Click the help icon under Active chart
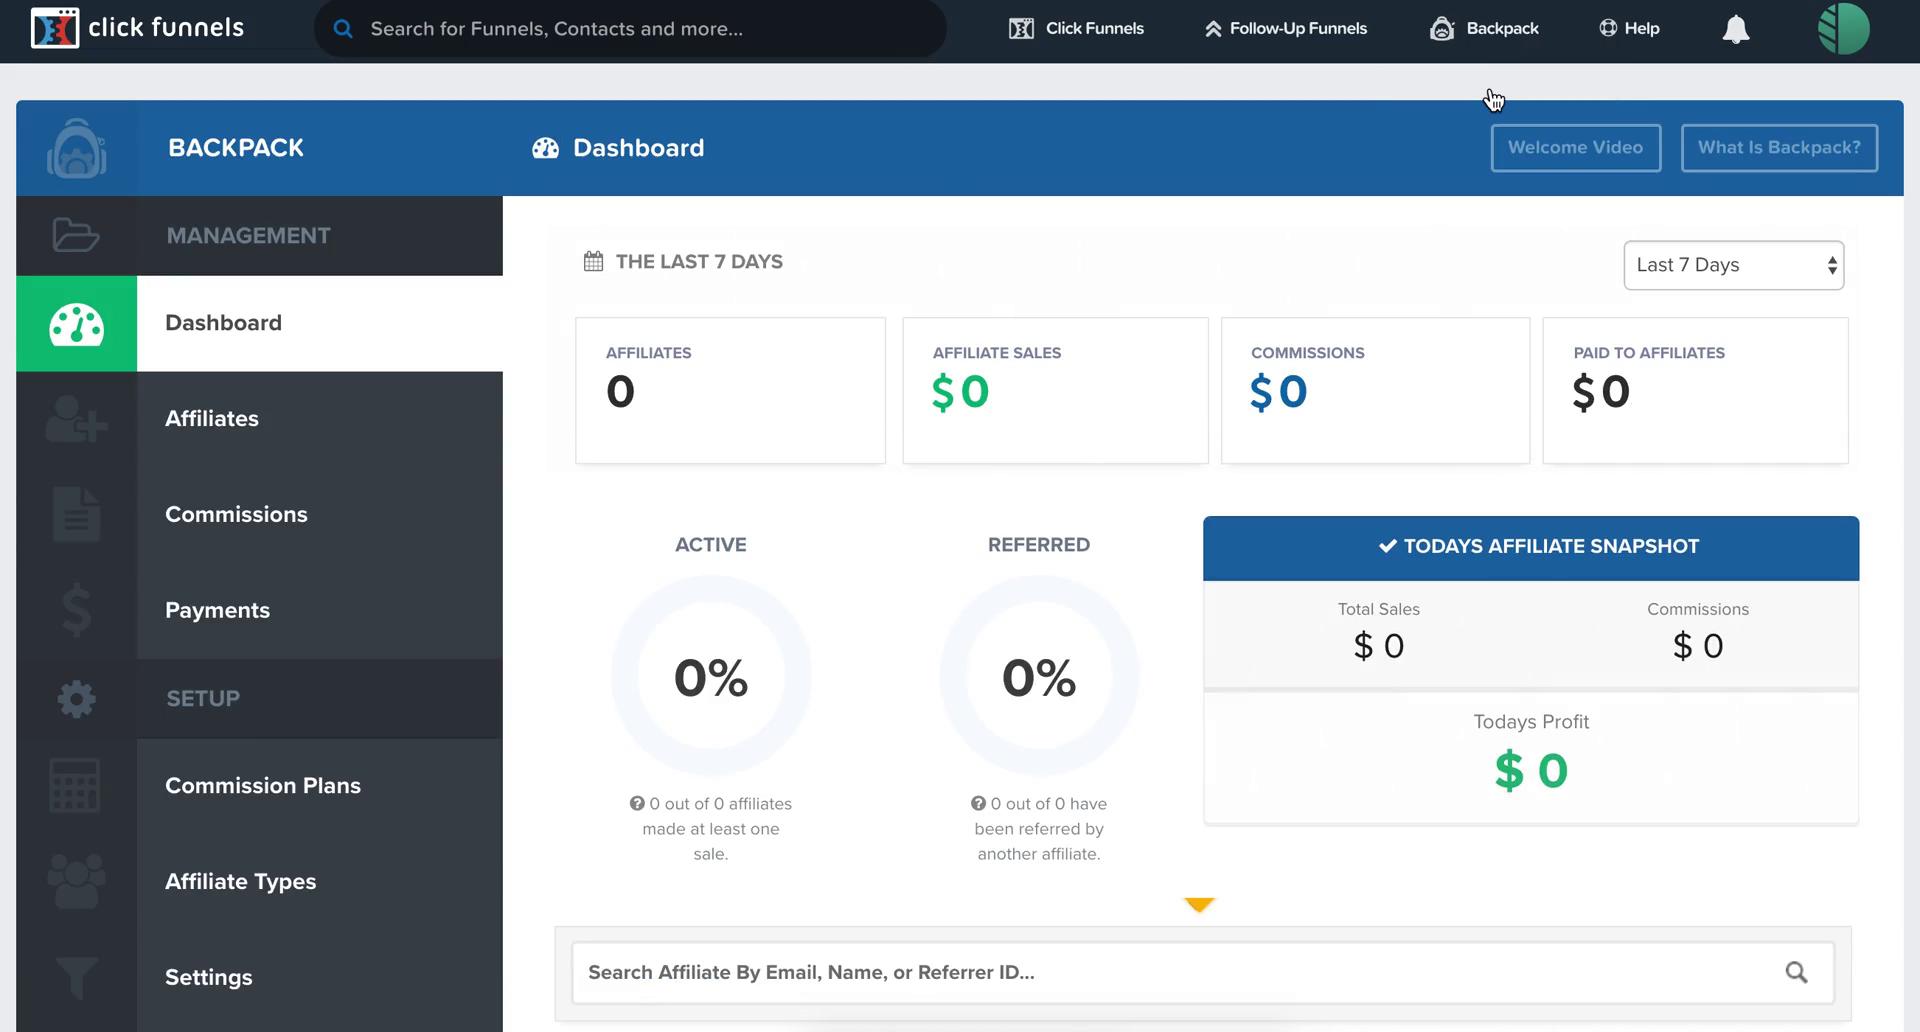 click(637, 803)
